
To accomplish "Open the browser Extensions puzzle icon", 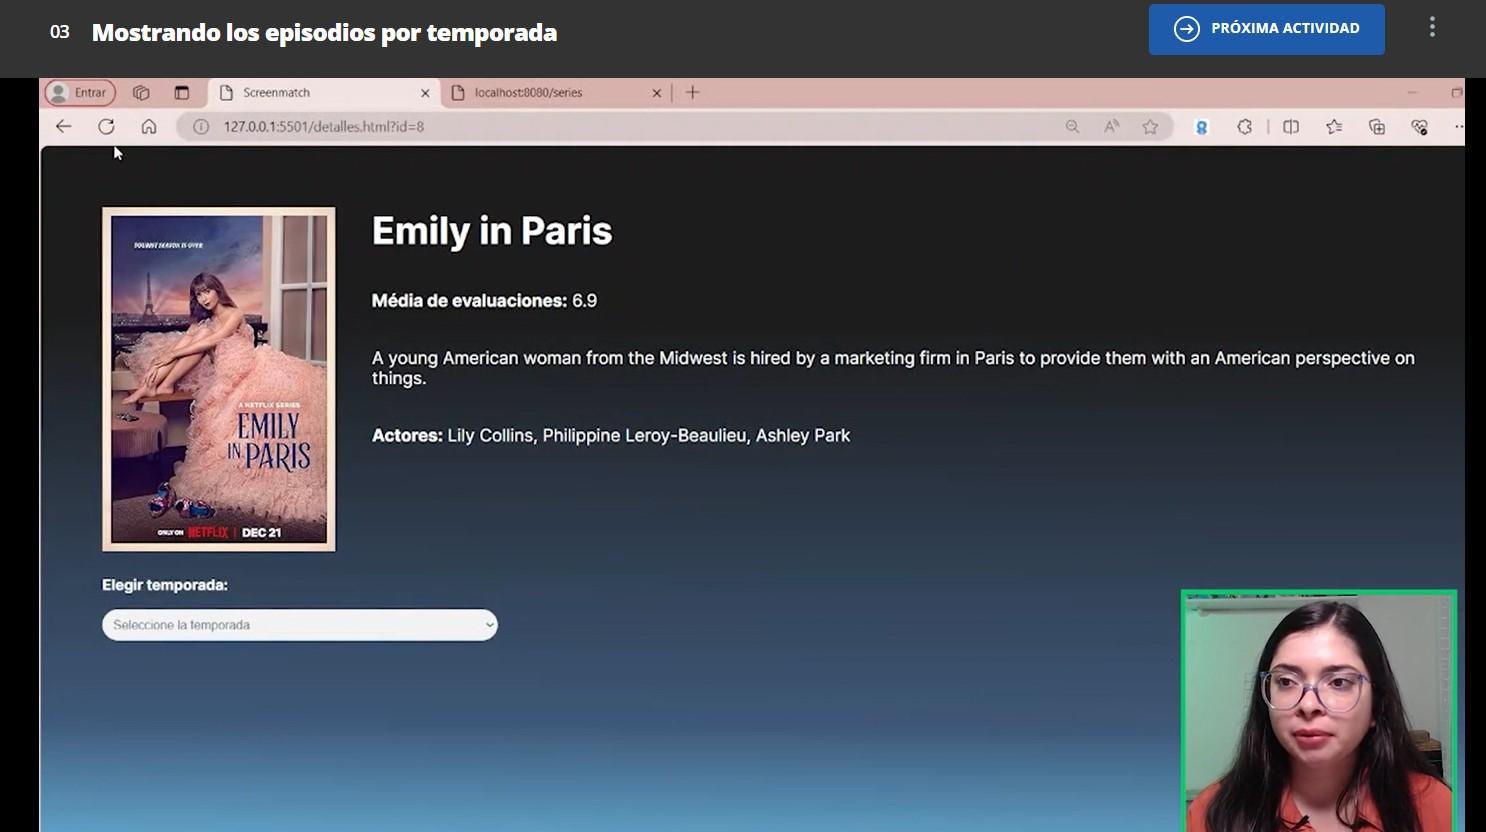I will (1244, 127).
